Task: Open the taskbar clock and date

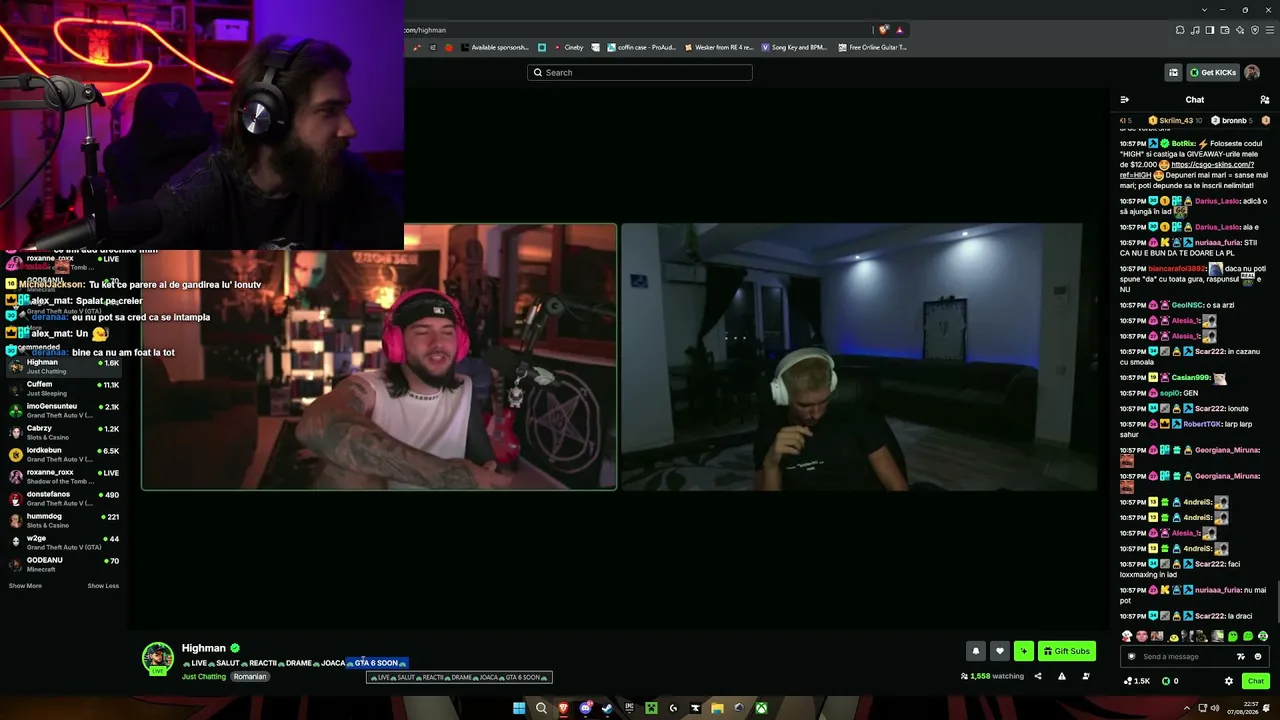Action: click(x=1241, y=708)
